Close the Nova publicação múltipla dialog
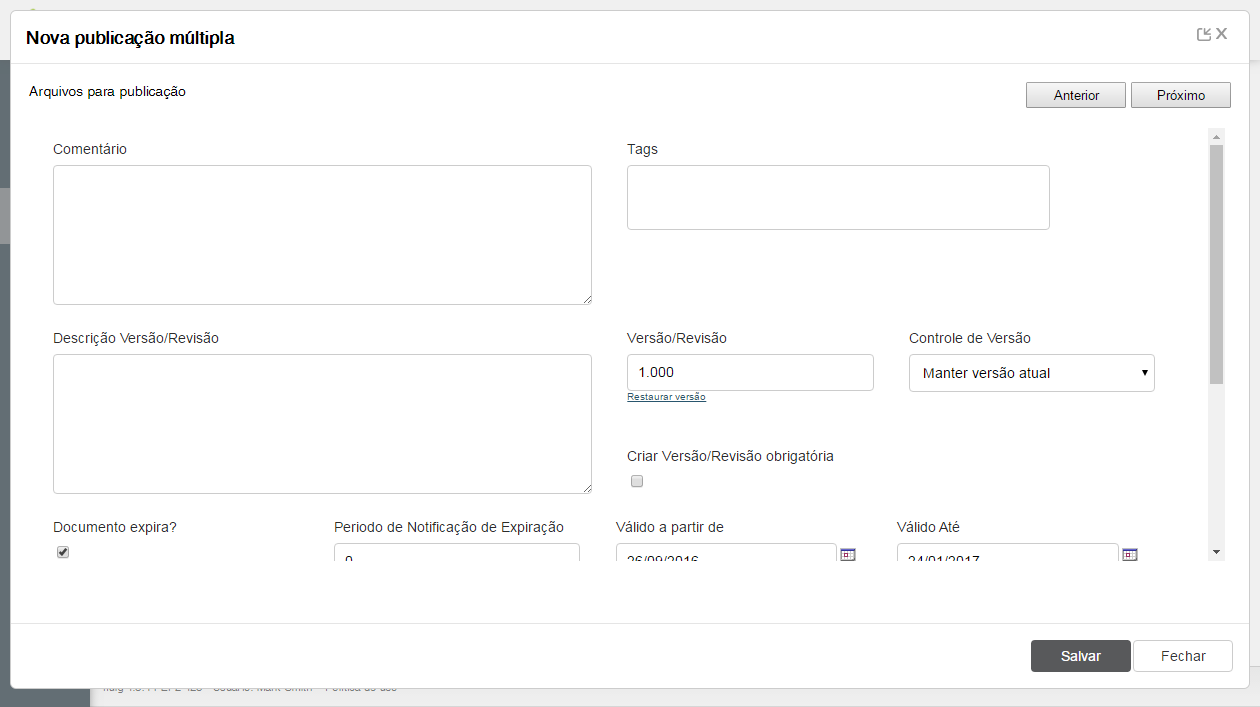Screen dimensions: 1260x707 coord(1222,34)
